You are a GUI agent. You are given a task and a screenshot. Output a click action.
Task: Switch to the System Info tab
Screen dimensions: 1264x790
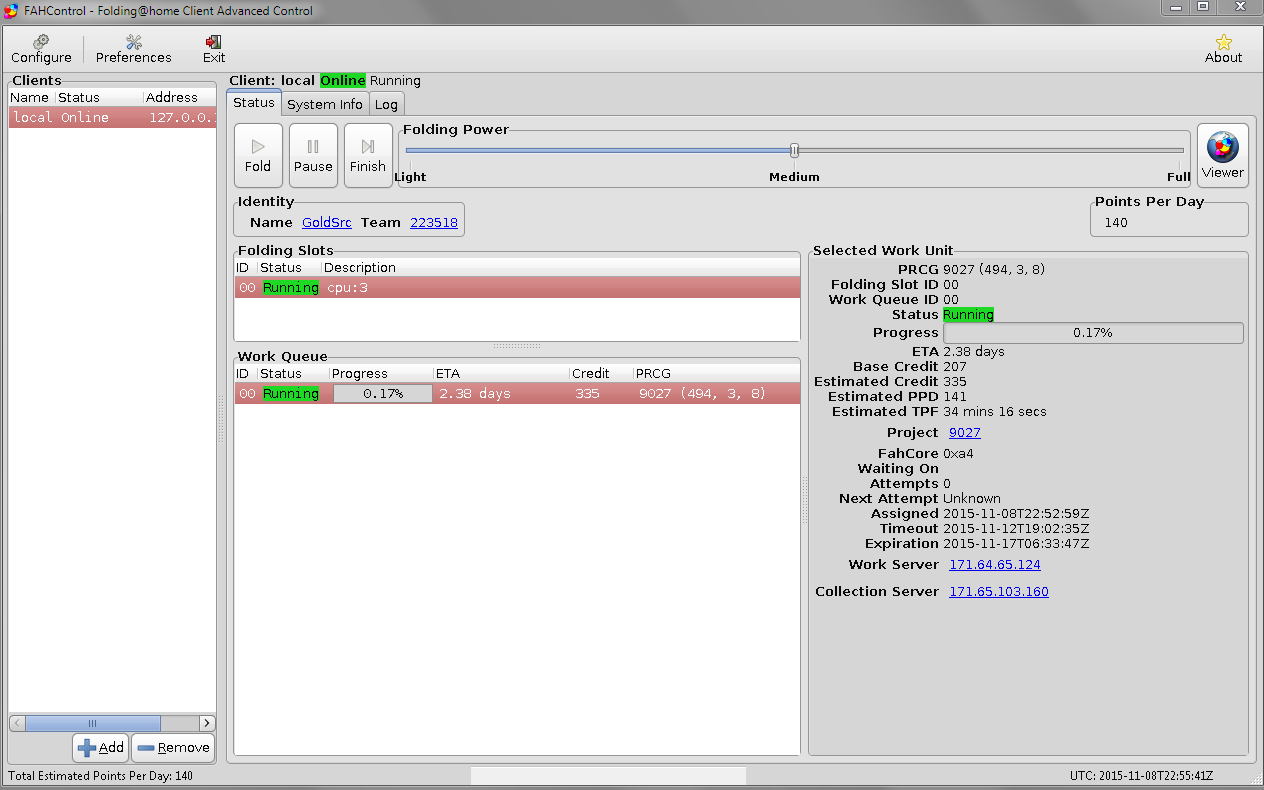click(x=325, y=104)
